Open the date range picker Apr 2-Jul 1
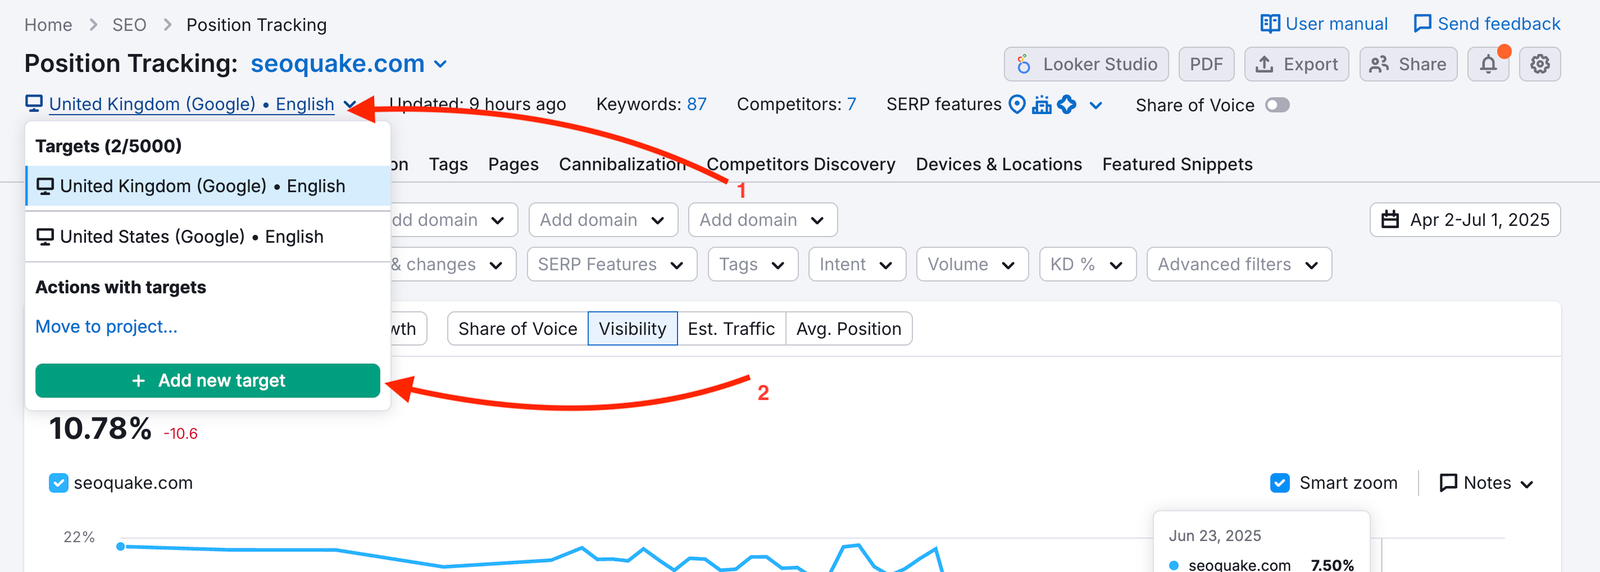This screenshot has height=572, width=1600. click(1465, 220)
